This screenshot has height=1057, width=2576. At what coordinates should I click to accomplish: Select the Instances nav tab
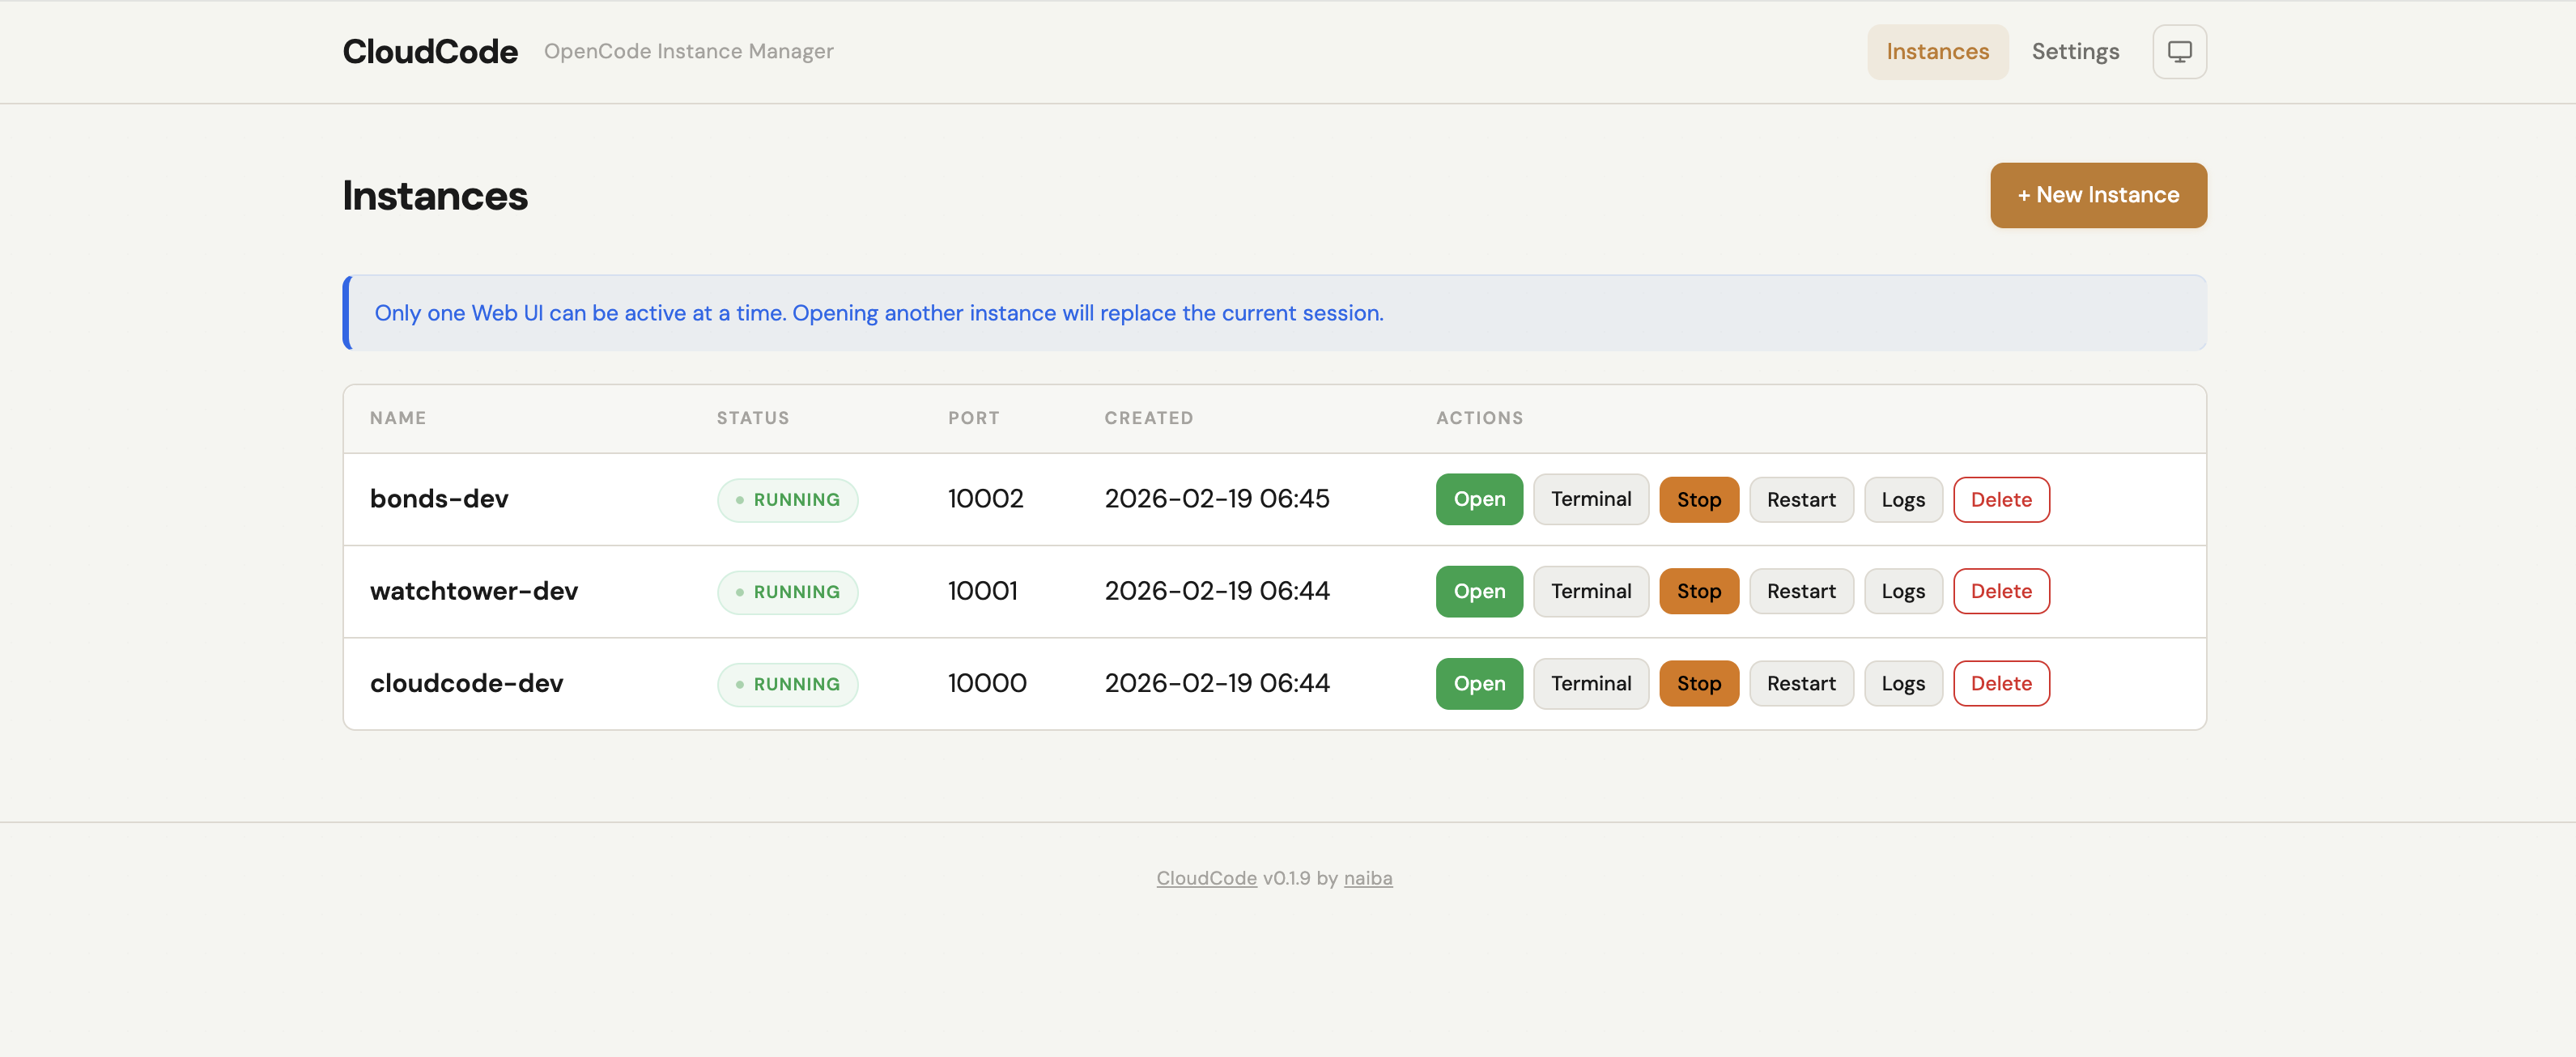1937,52
